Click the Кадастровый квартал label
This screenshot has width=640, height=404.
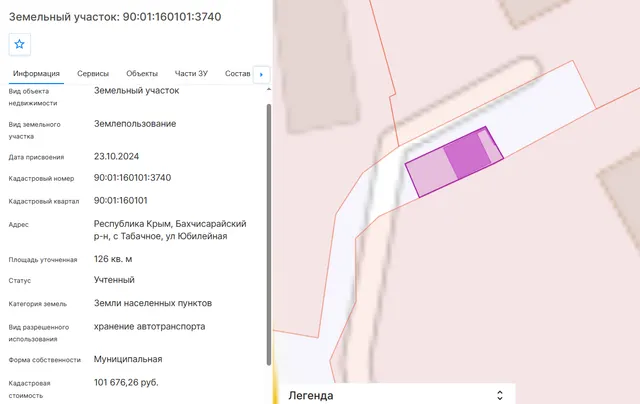click(x=44, y=201)
